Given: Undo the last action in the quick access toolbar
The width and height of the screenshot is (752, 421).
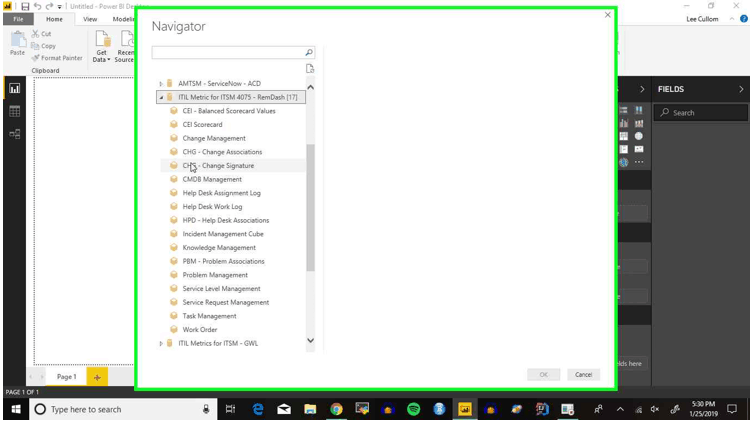Looking at the screenshot, I should [x=37, y=7].
